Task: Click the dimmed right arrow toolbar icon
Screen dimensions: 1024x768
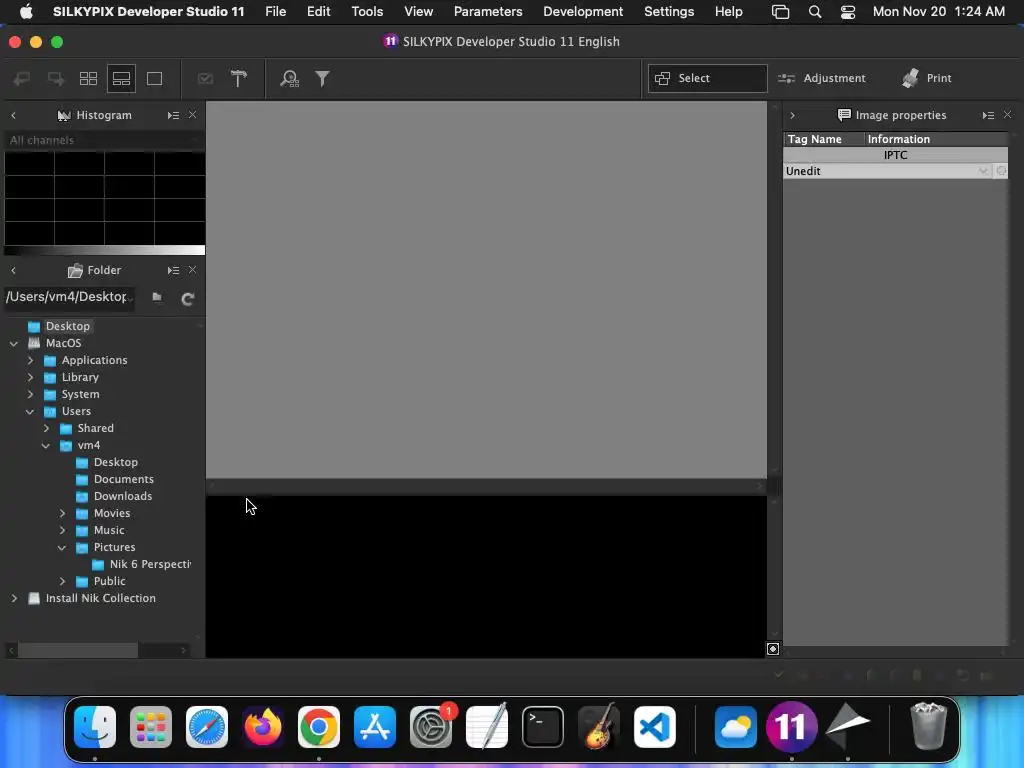Action: pos(56,78)
